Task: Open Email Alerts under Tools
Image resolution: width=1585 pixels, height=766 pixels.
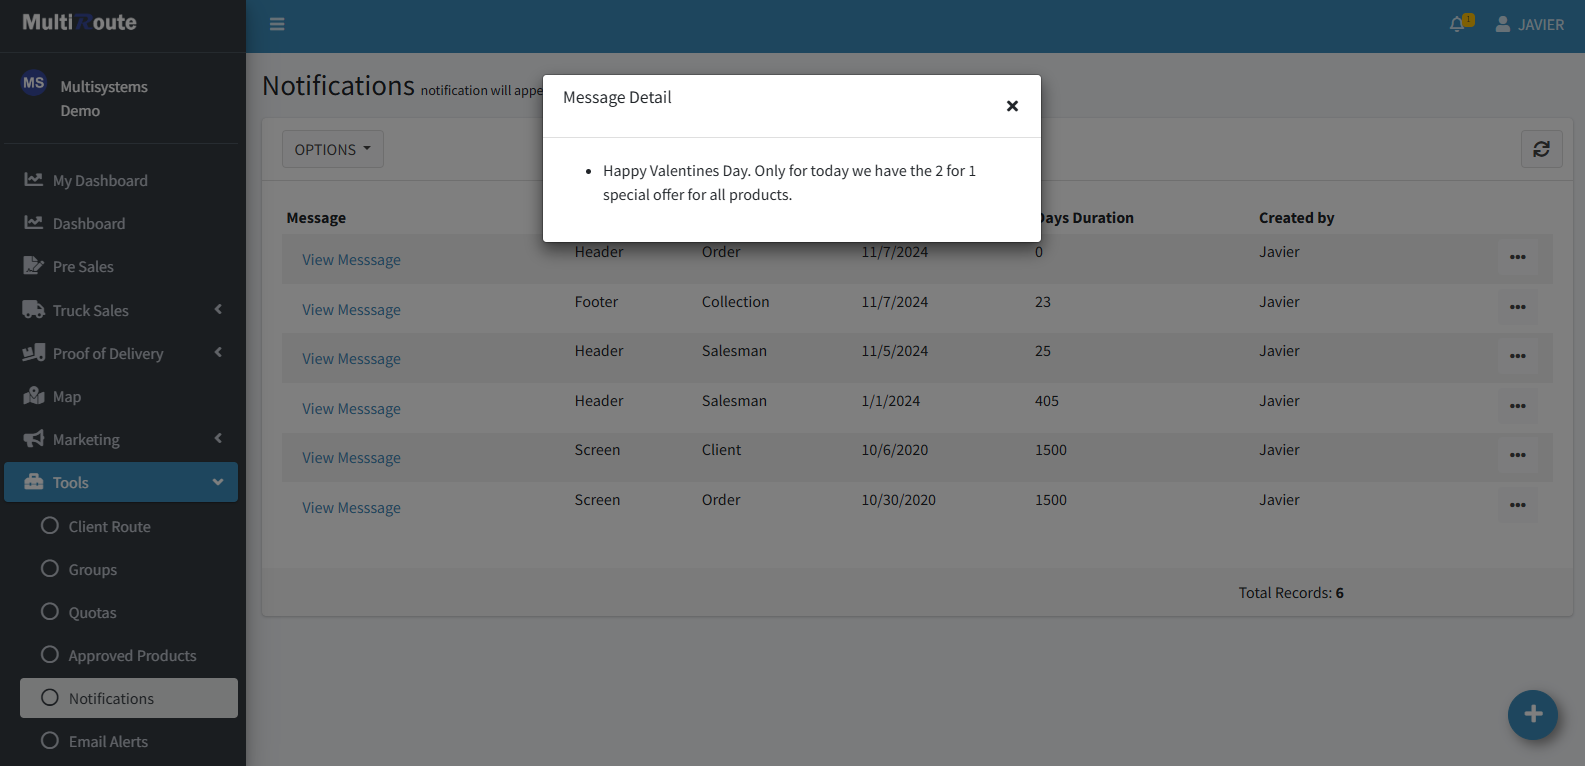Action: pyautogui.click(x=128, y=741)
